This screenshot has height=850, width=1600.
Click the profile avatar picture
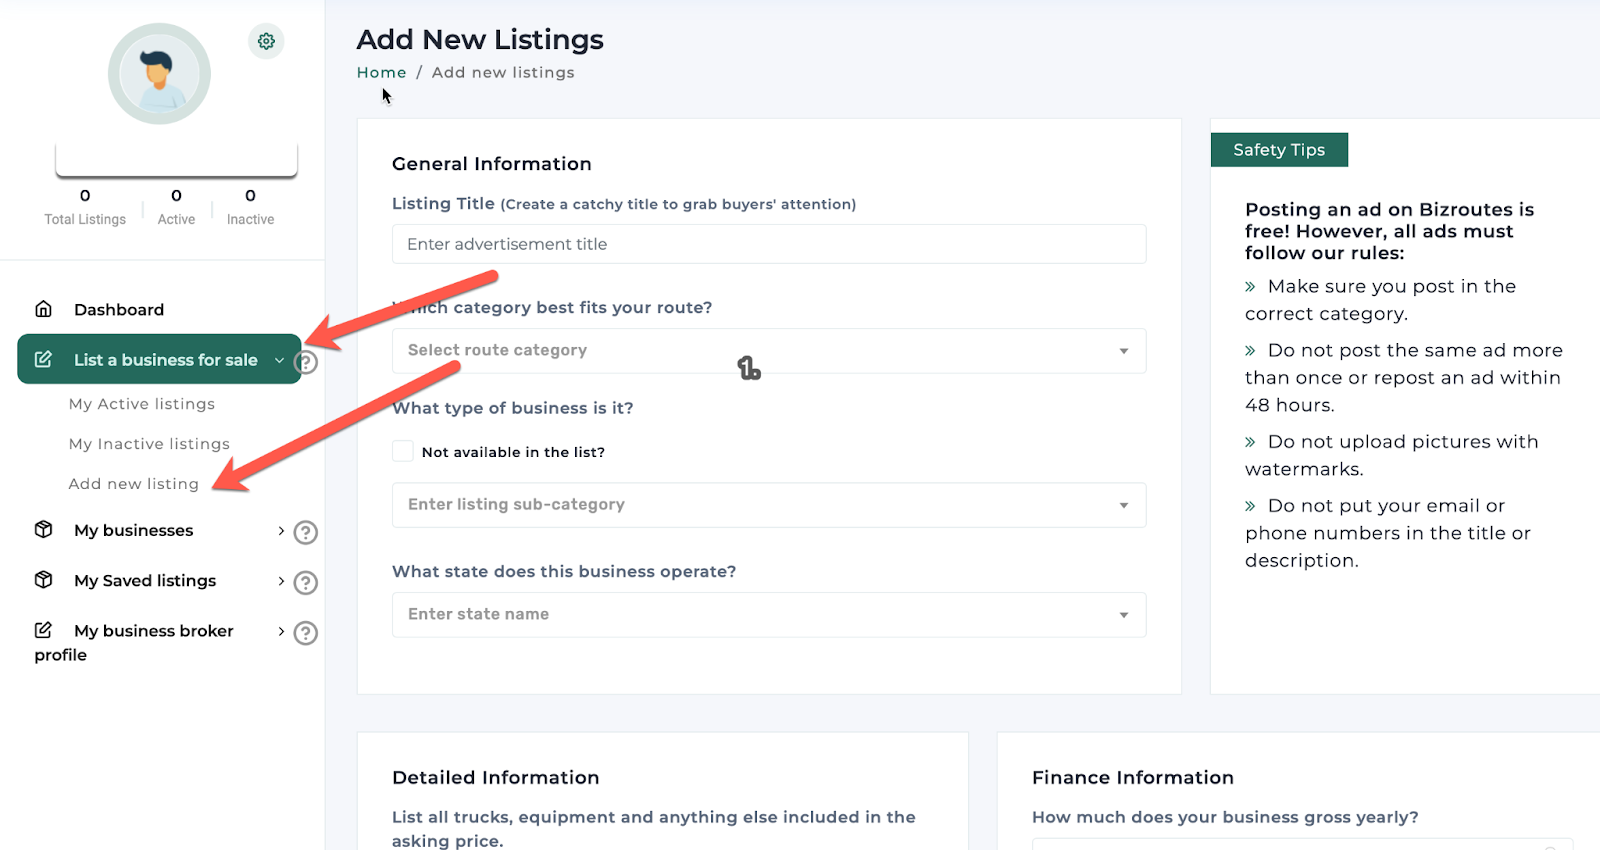pyautogui.click(x=159, y=74)
